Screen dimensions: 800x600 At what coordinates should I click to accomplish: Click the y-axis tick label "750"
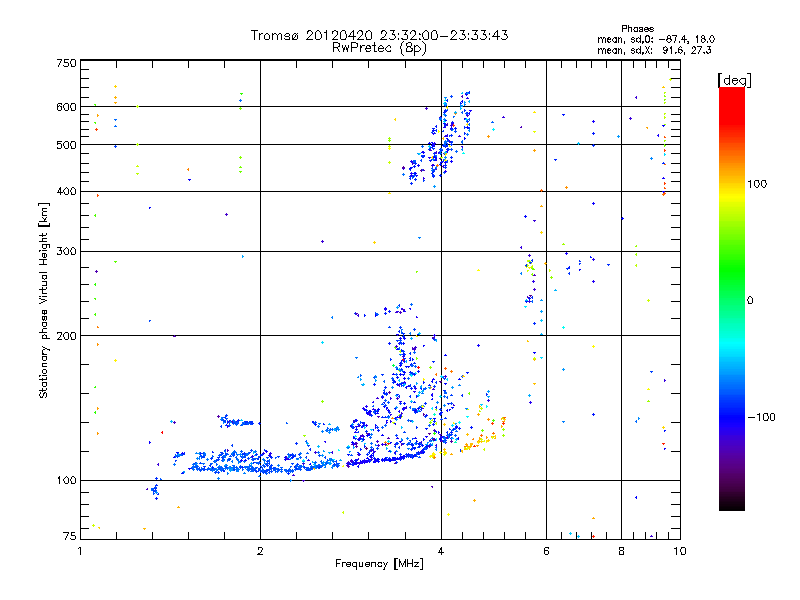click(x=66, y=63)
